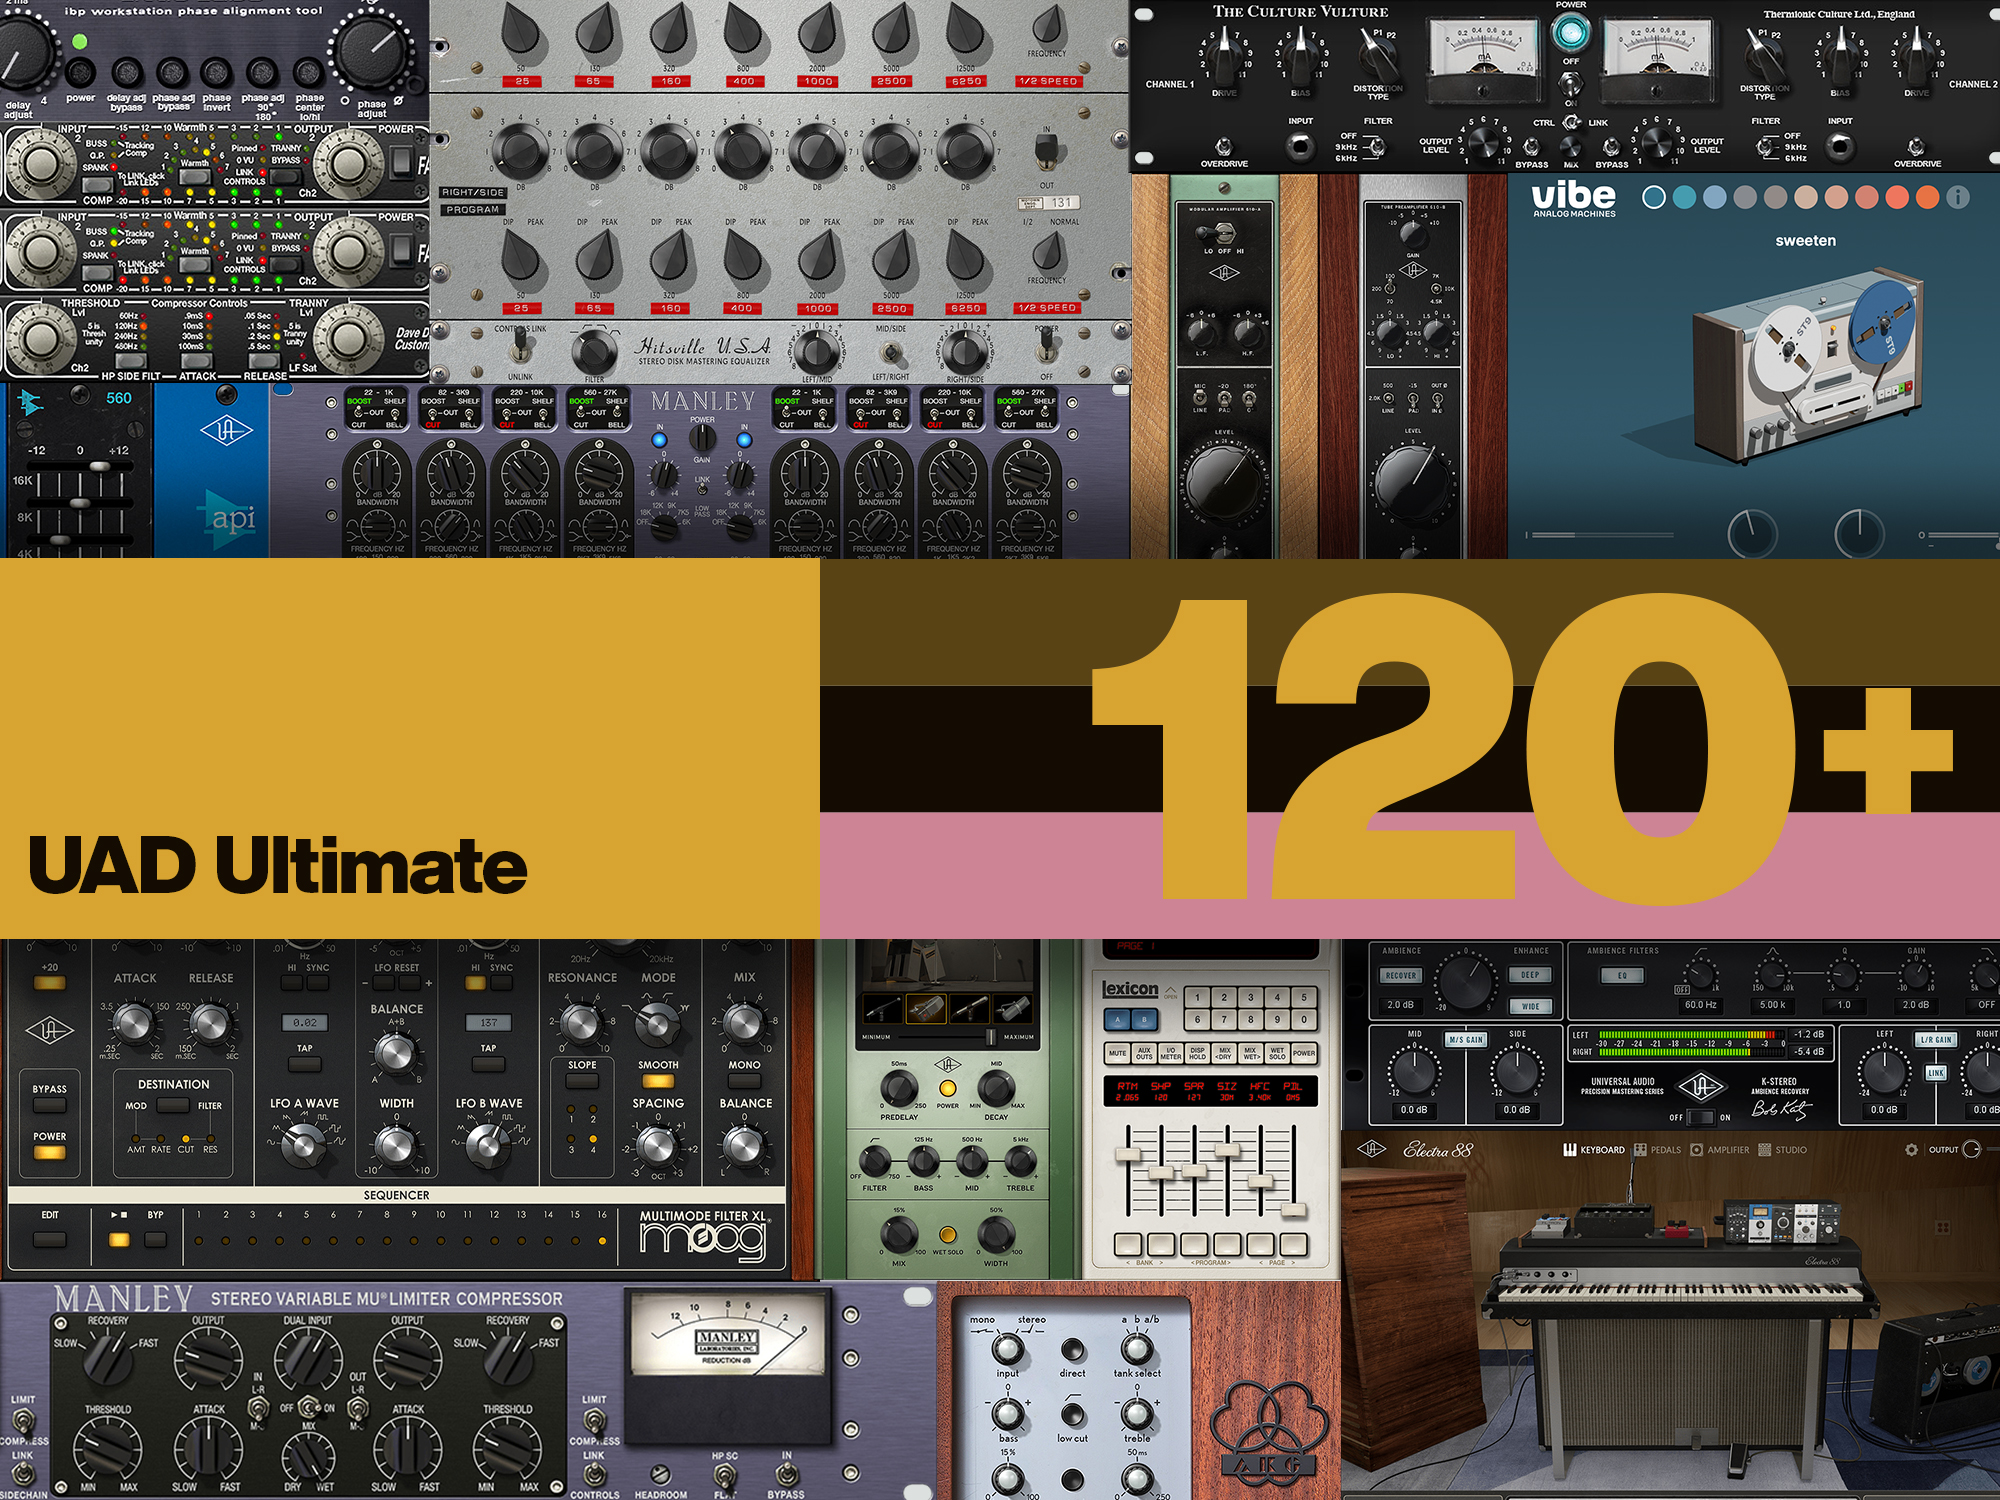Click Lexicon POWER button
The height and width of the screenshot is (1500, 2000).
[x=1304, y=1053]
